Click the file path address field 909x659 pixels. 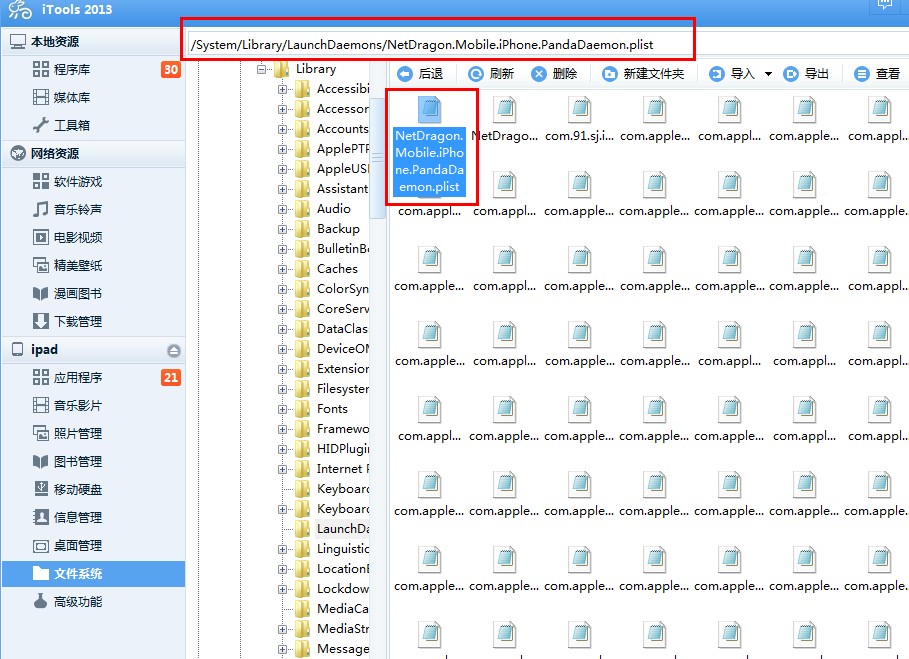[441, 45]
